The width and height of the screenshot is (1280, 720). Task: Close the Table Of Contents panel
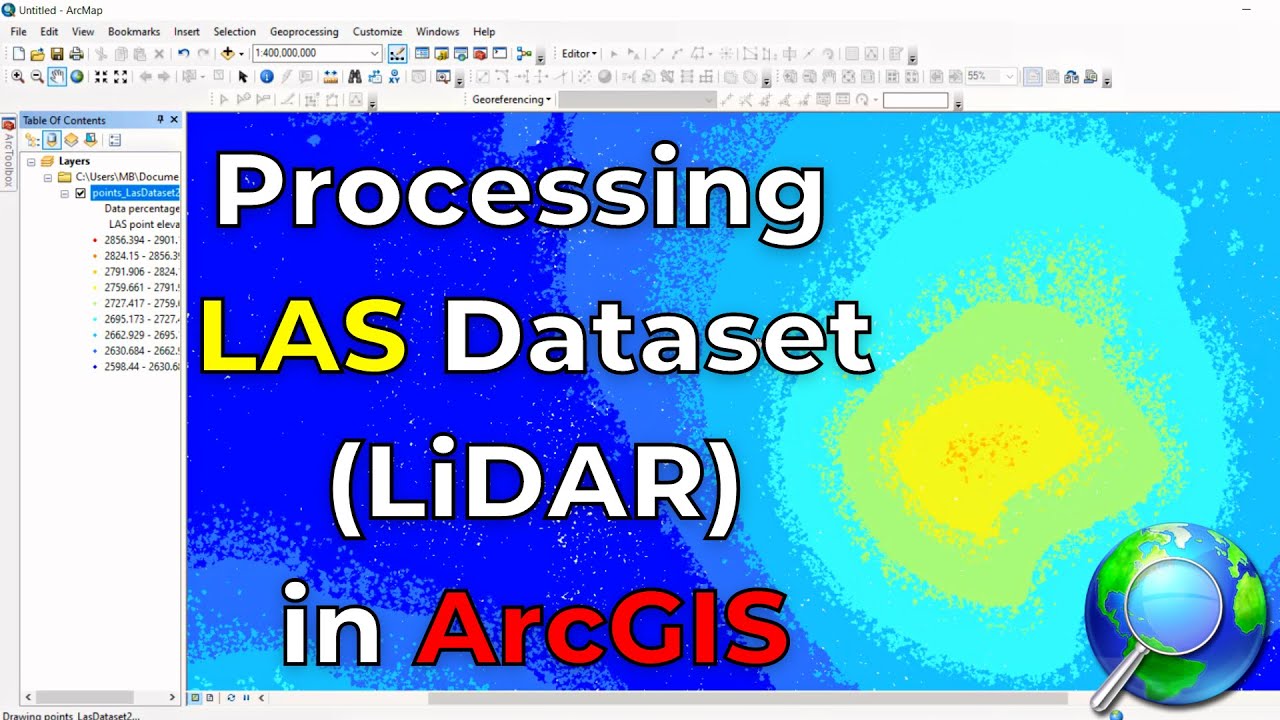[x=174, y=120]
